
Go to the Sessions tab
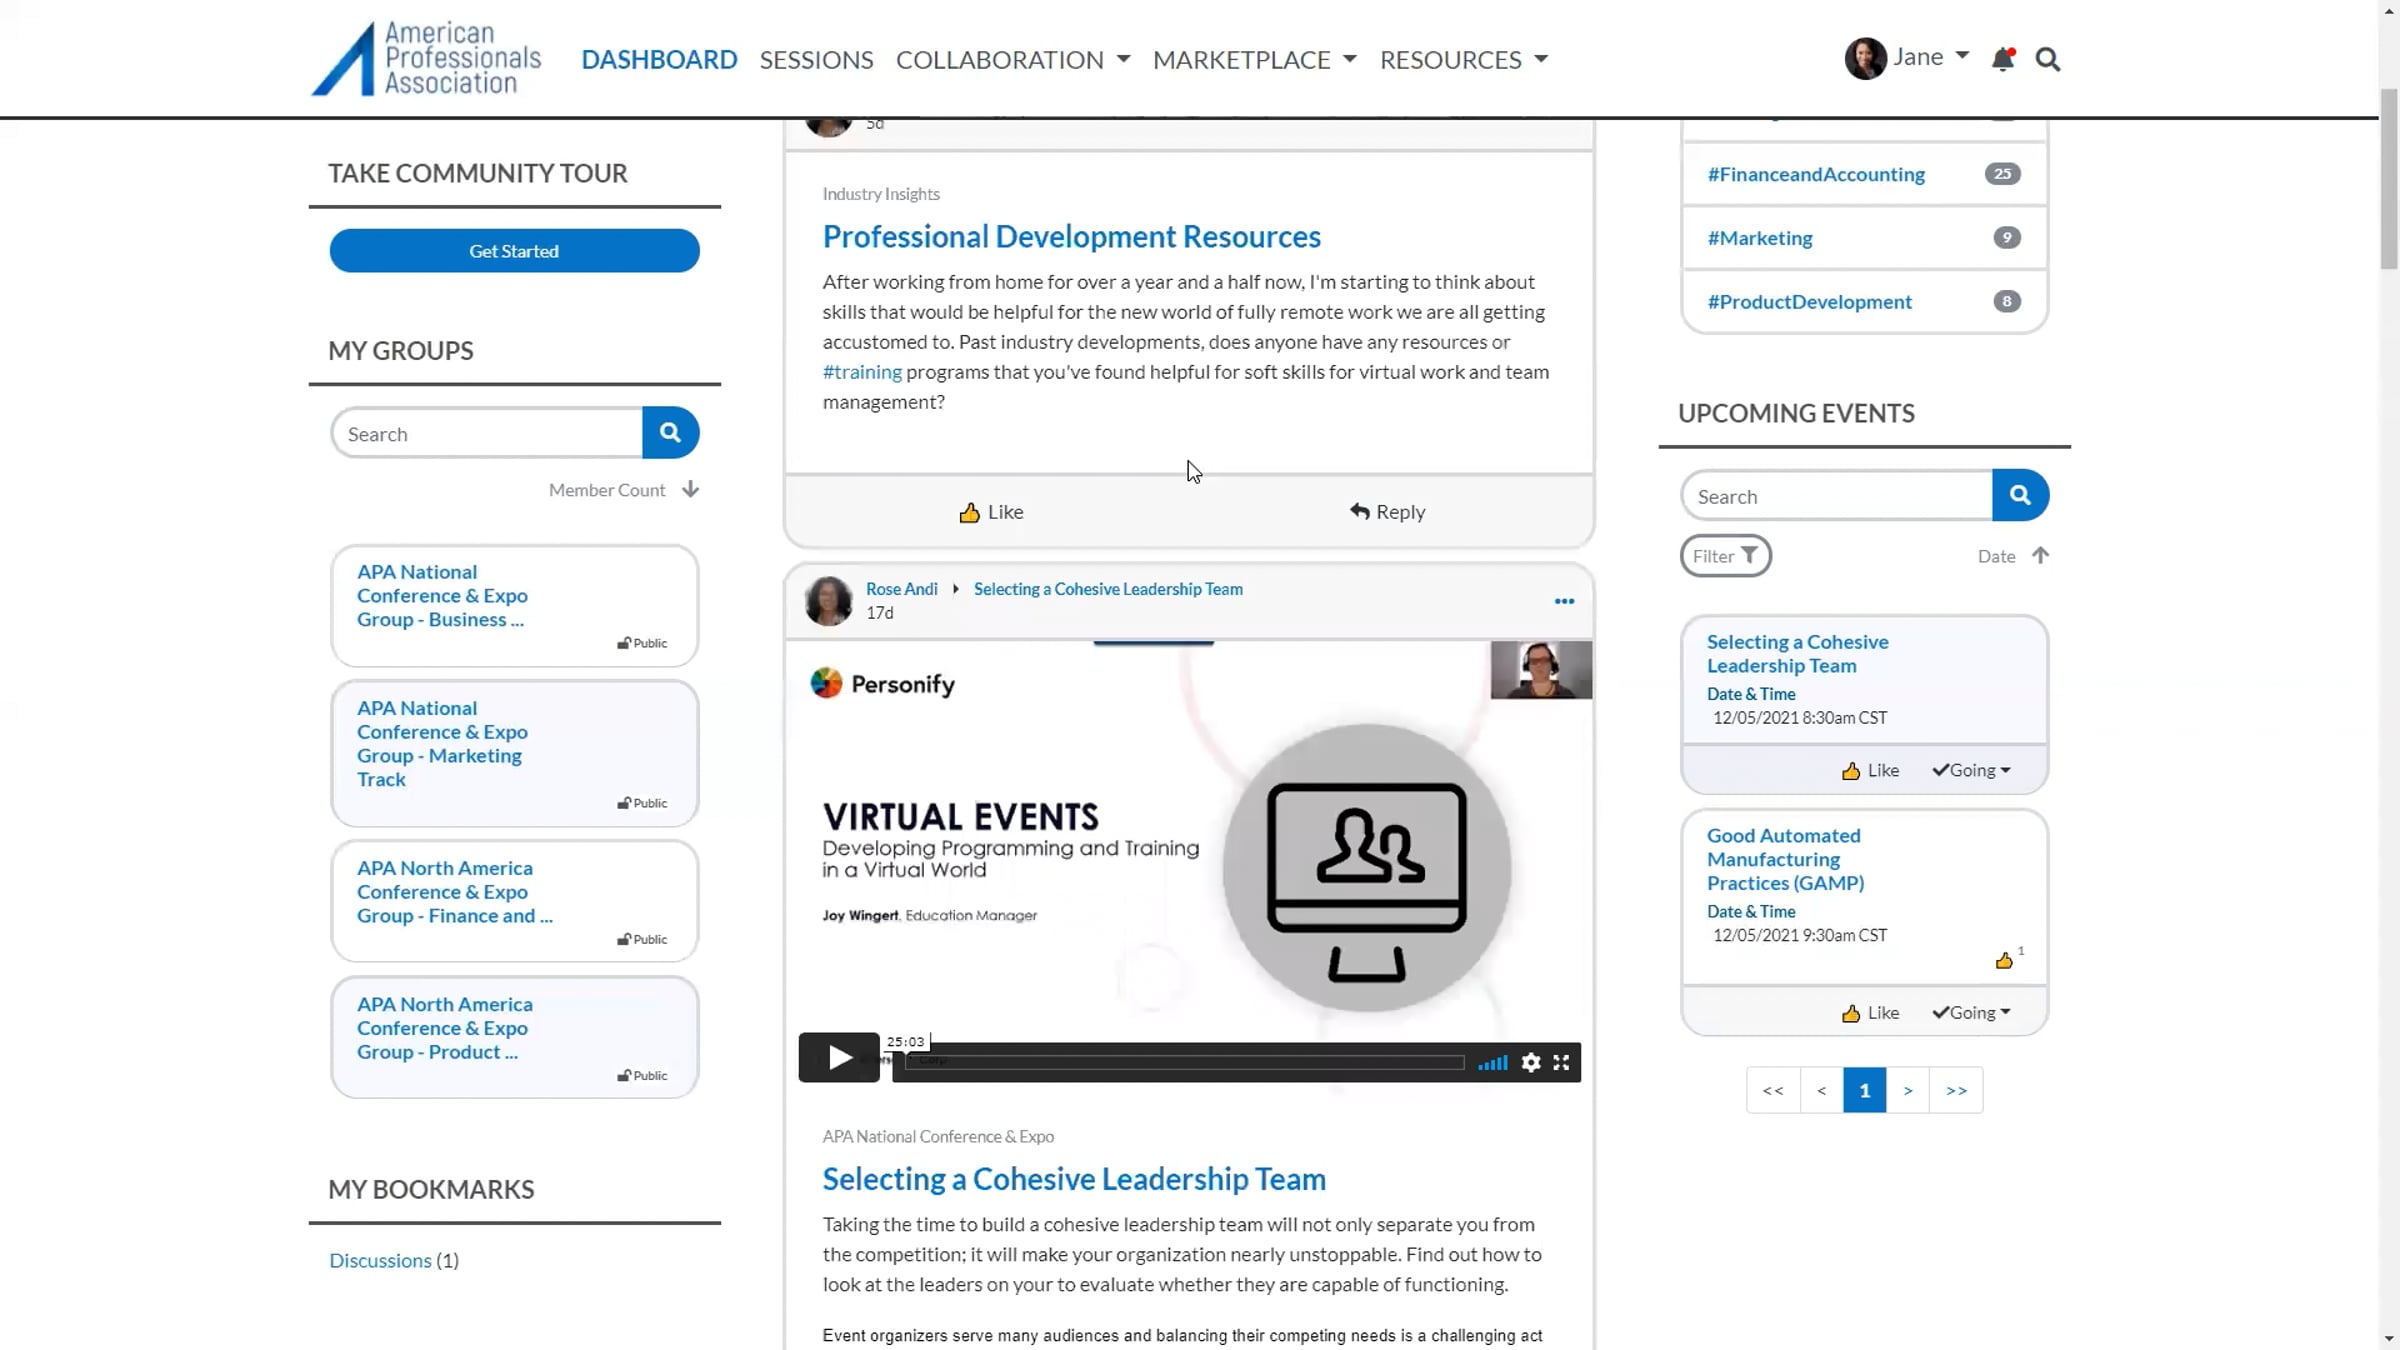pos(816,59)
